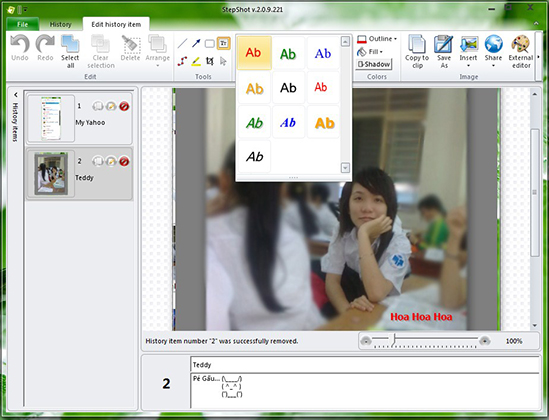The image size is (549, 420).
Task: Open the My Yahoo history thumbnail
Action: pyautogui.click(x=51, y=118)
